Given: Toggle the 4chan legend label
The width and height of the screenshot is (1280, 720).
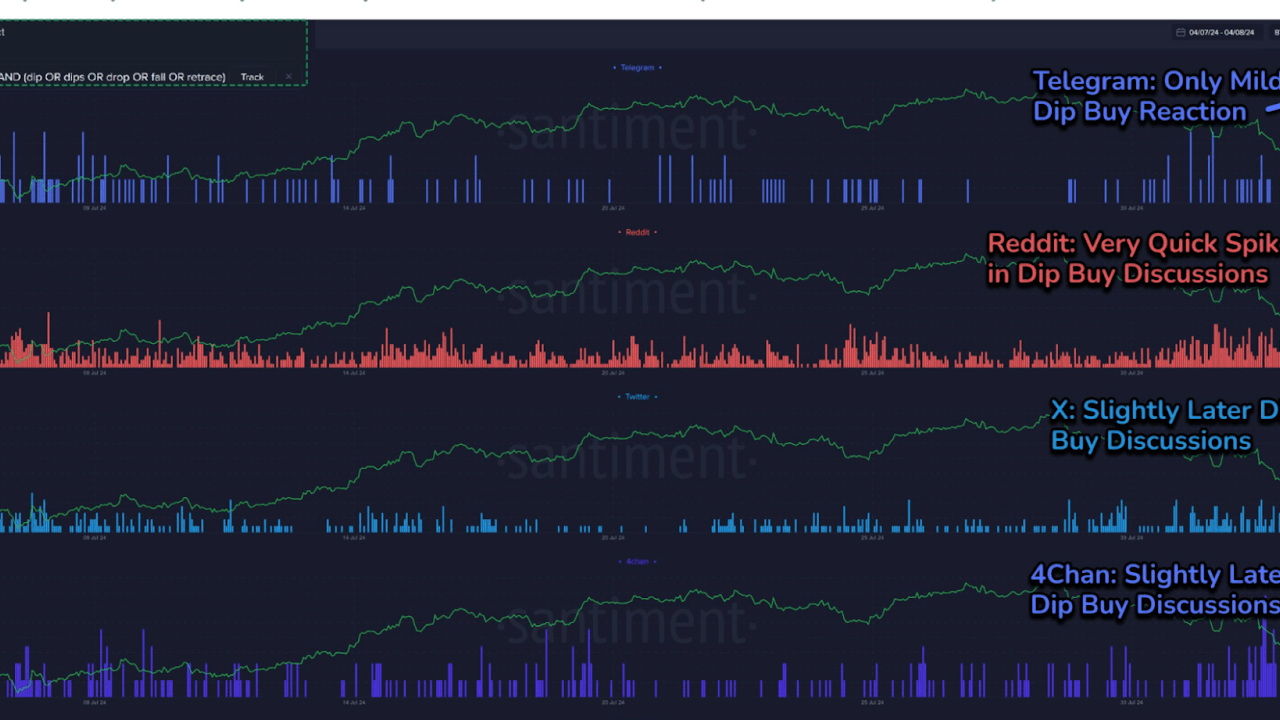Looking at the screenshot, I should coord(637,562).
